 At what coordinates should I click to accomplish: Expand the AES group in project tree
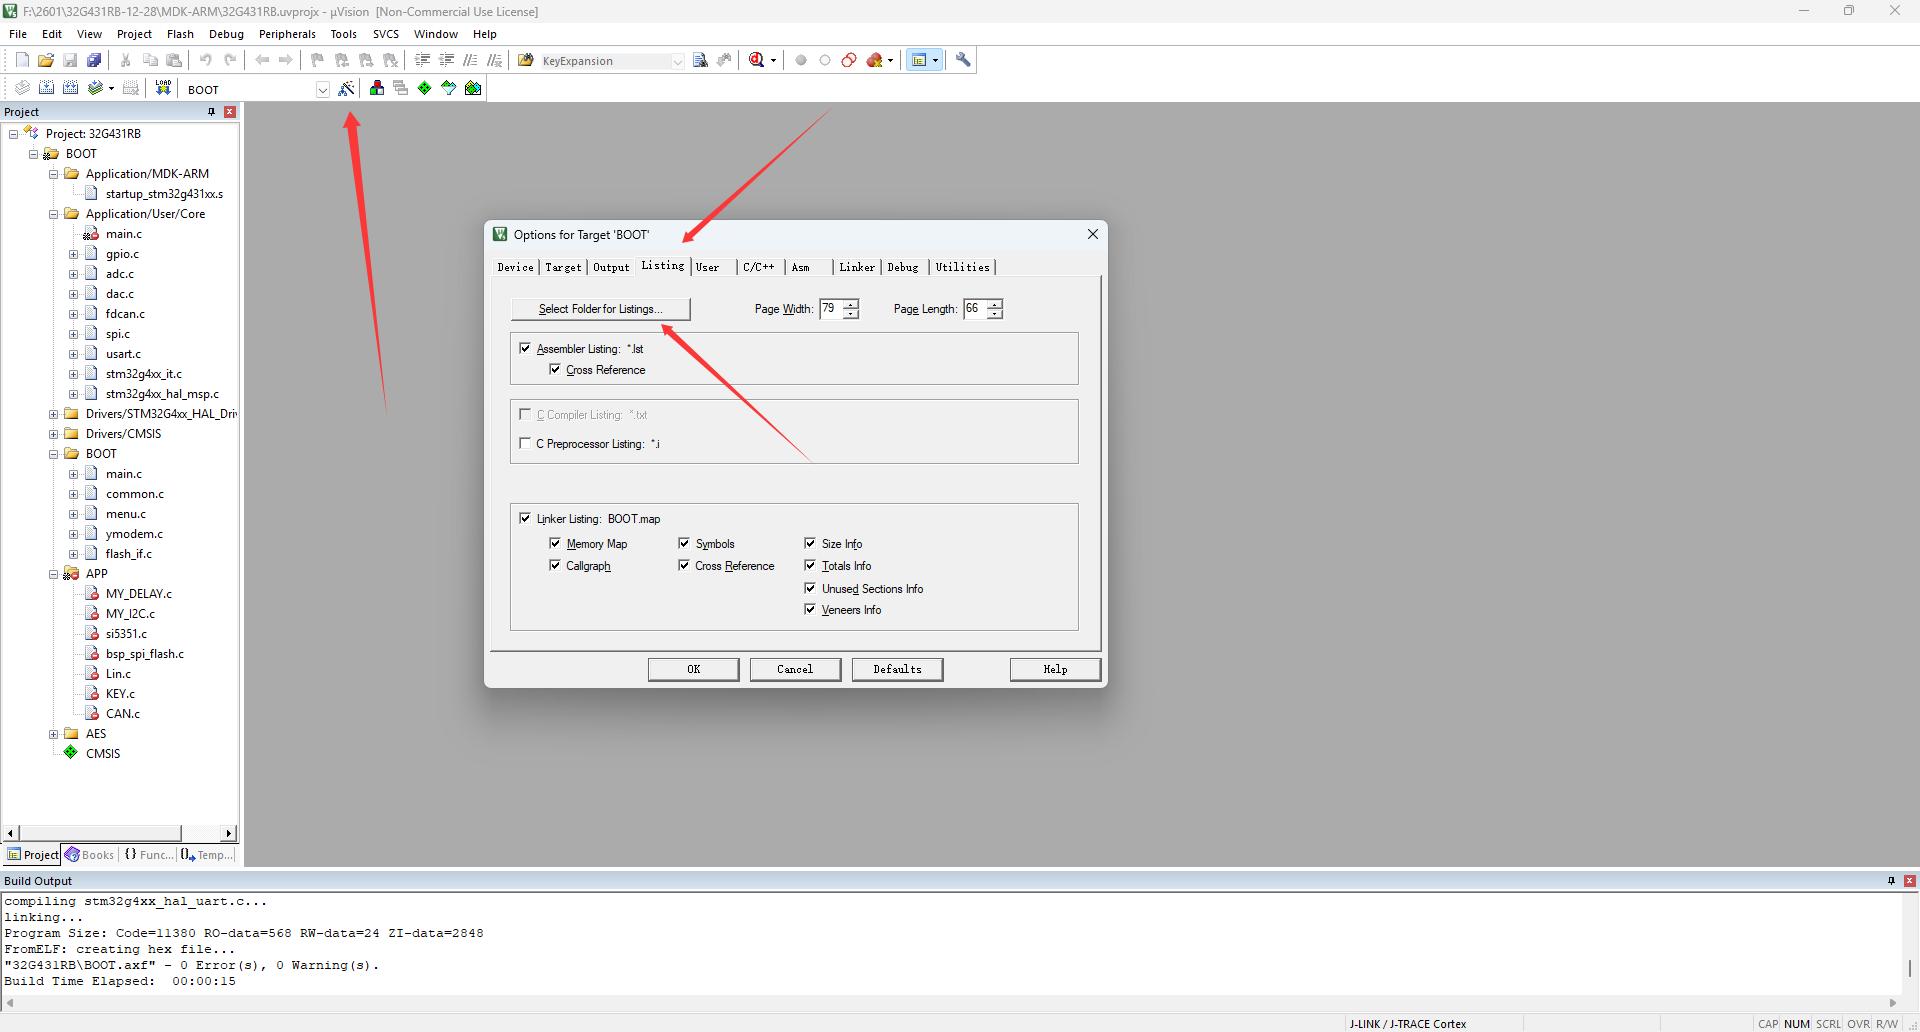pos(54,734)
